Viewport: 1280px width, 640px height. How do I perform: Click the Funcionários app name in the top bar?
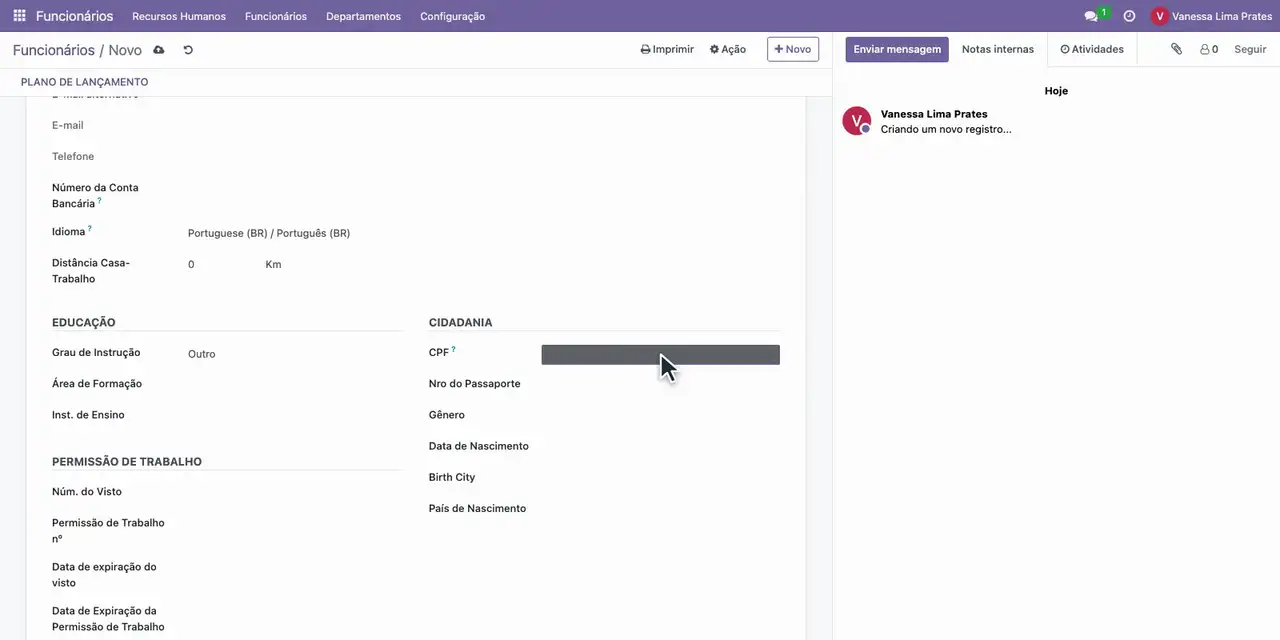coord(75,16)
